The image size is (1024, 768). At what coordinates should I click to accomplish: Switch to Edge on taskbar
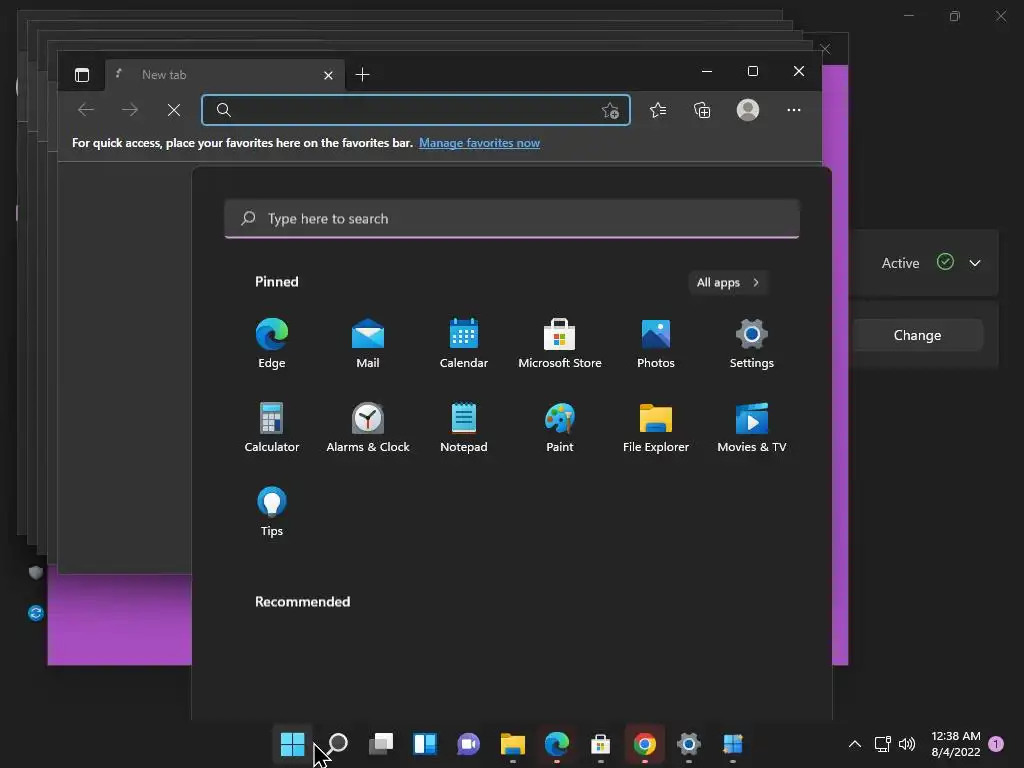[556, 744]
